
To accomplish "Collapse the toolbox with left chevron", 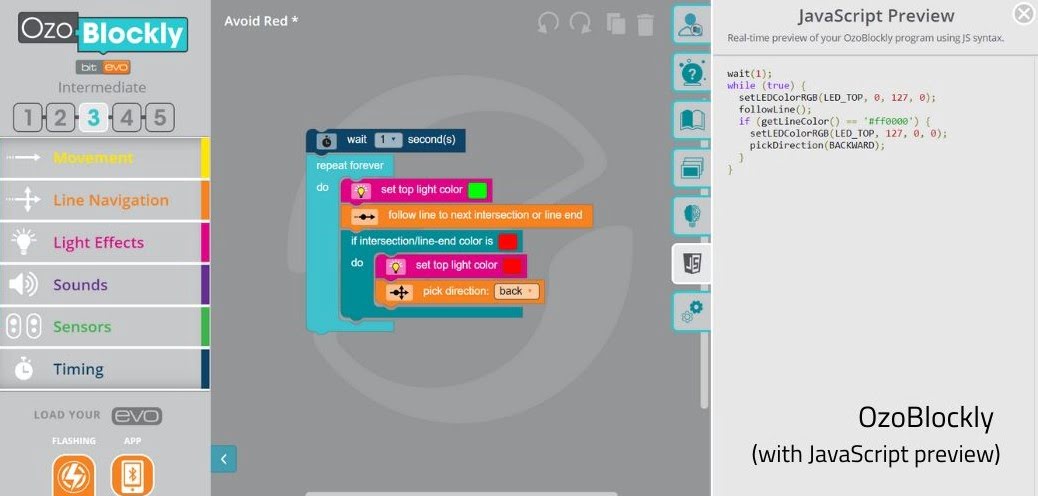I will (224, 459).
